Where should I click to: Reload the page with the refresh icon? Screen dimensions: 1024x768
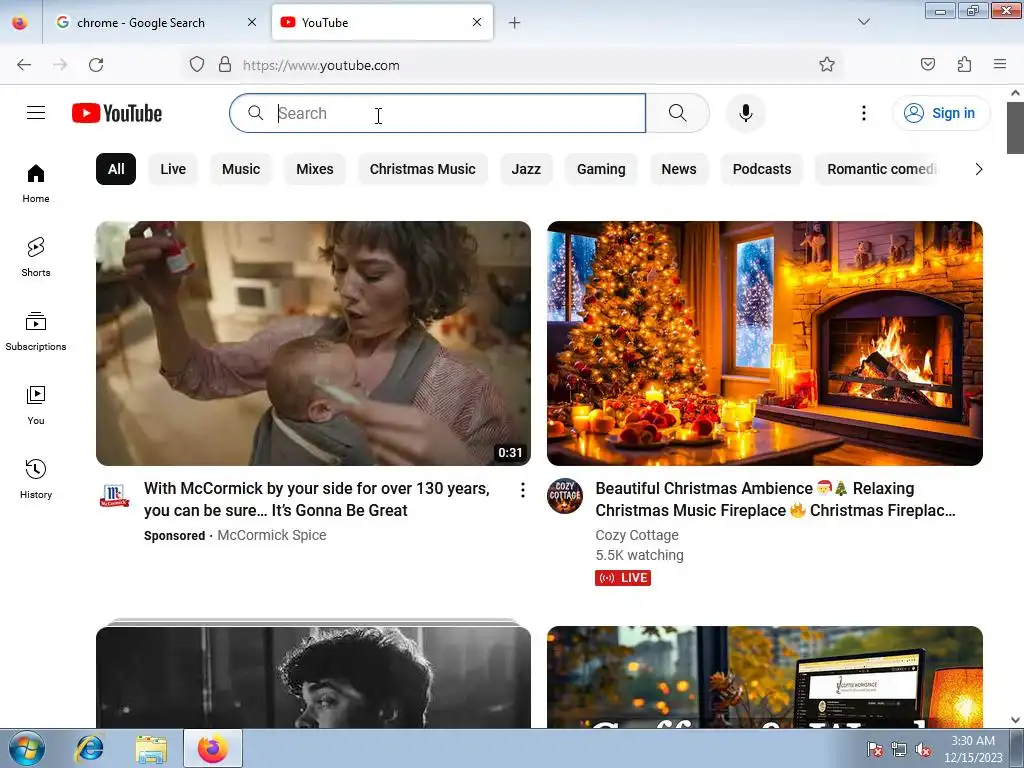[x=96, y=65]
